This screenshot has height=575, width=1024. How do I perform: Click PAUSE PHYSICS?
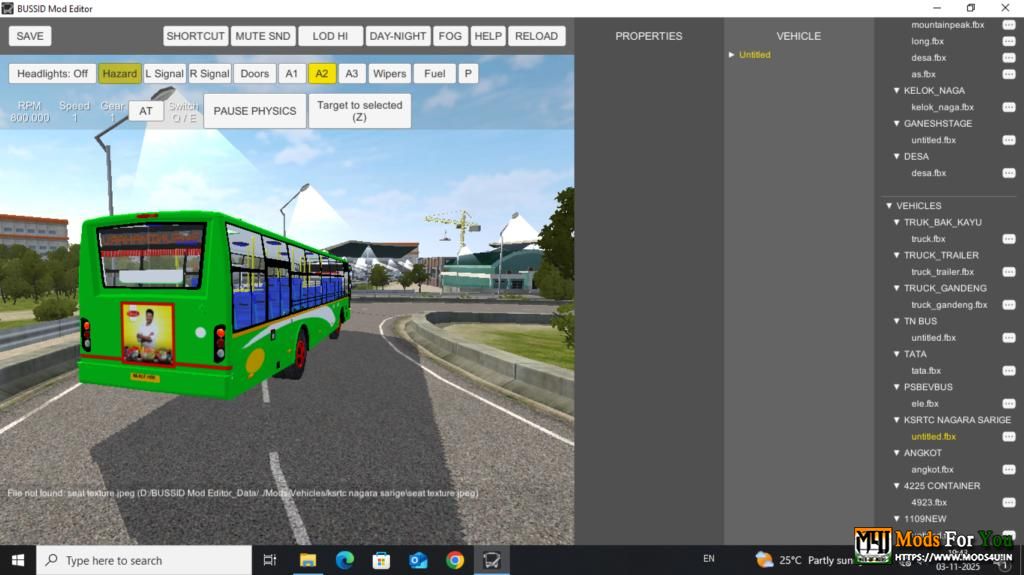[255, 111]
